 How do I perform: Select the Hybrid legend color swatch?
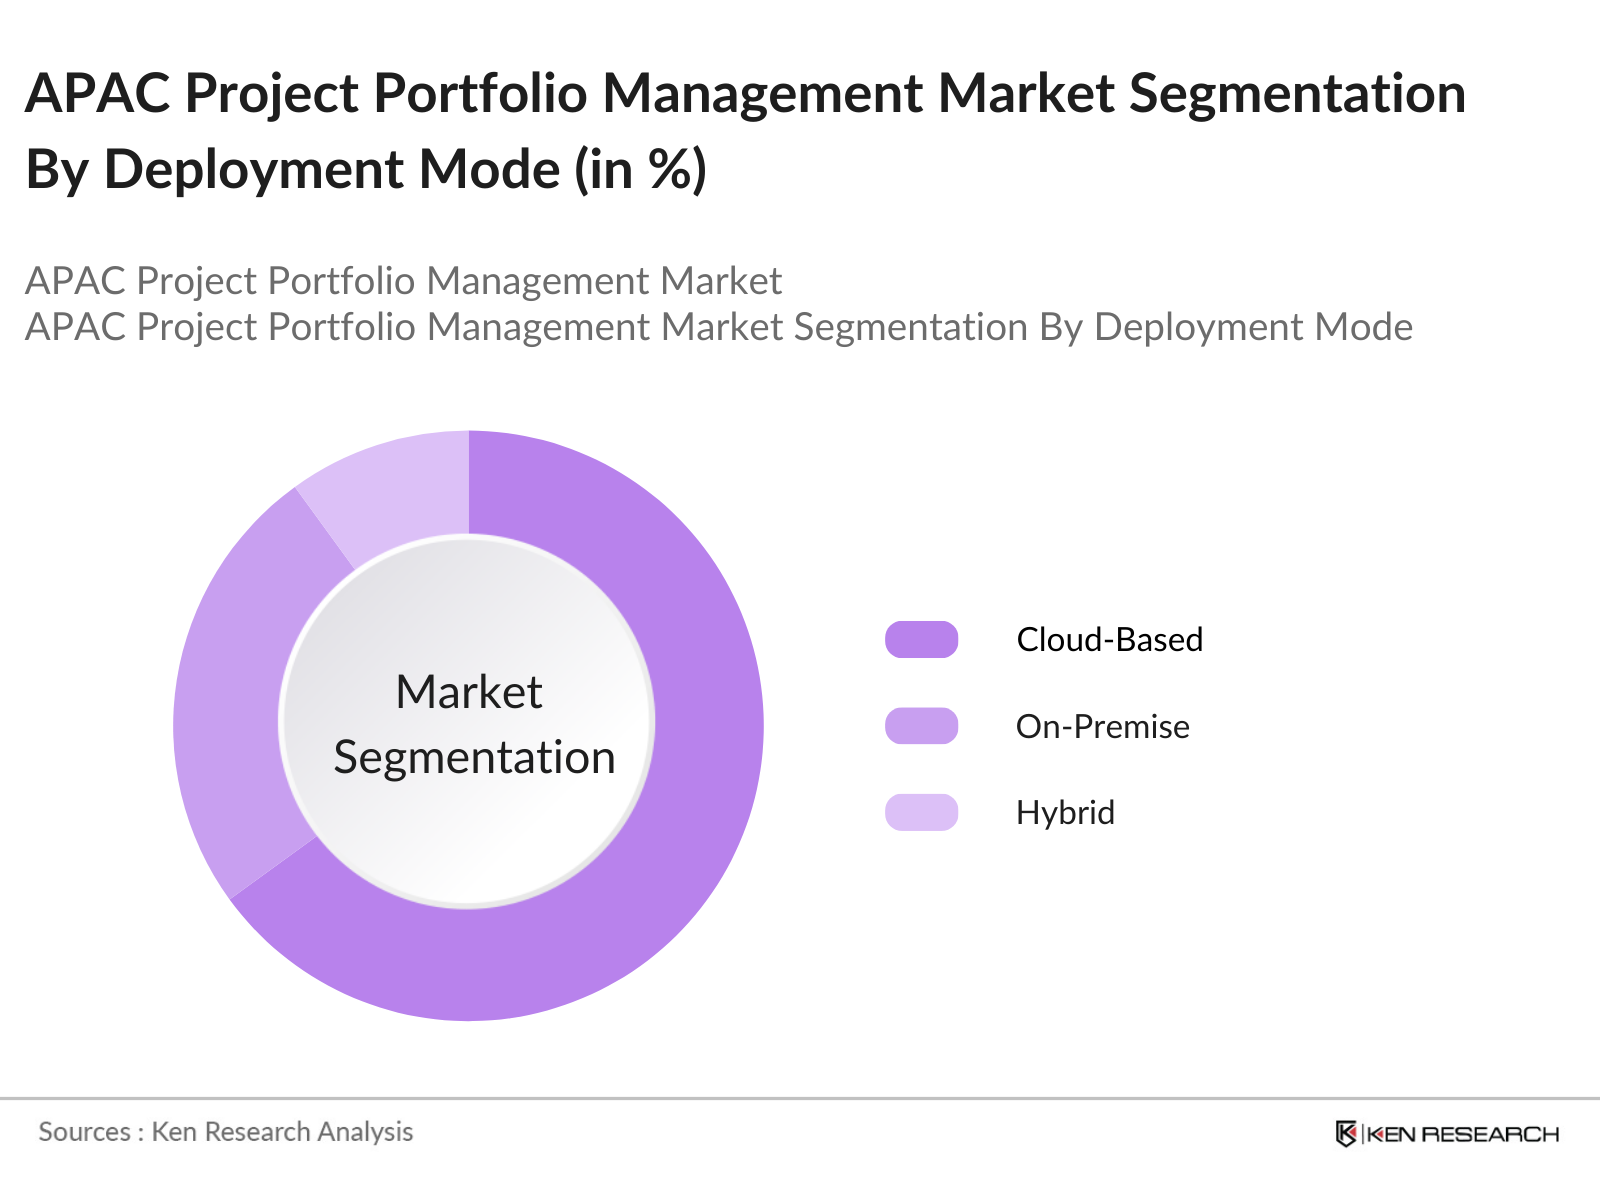[x=921, y=812]
